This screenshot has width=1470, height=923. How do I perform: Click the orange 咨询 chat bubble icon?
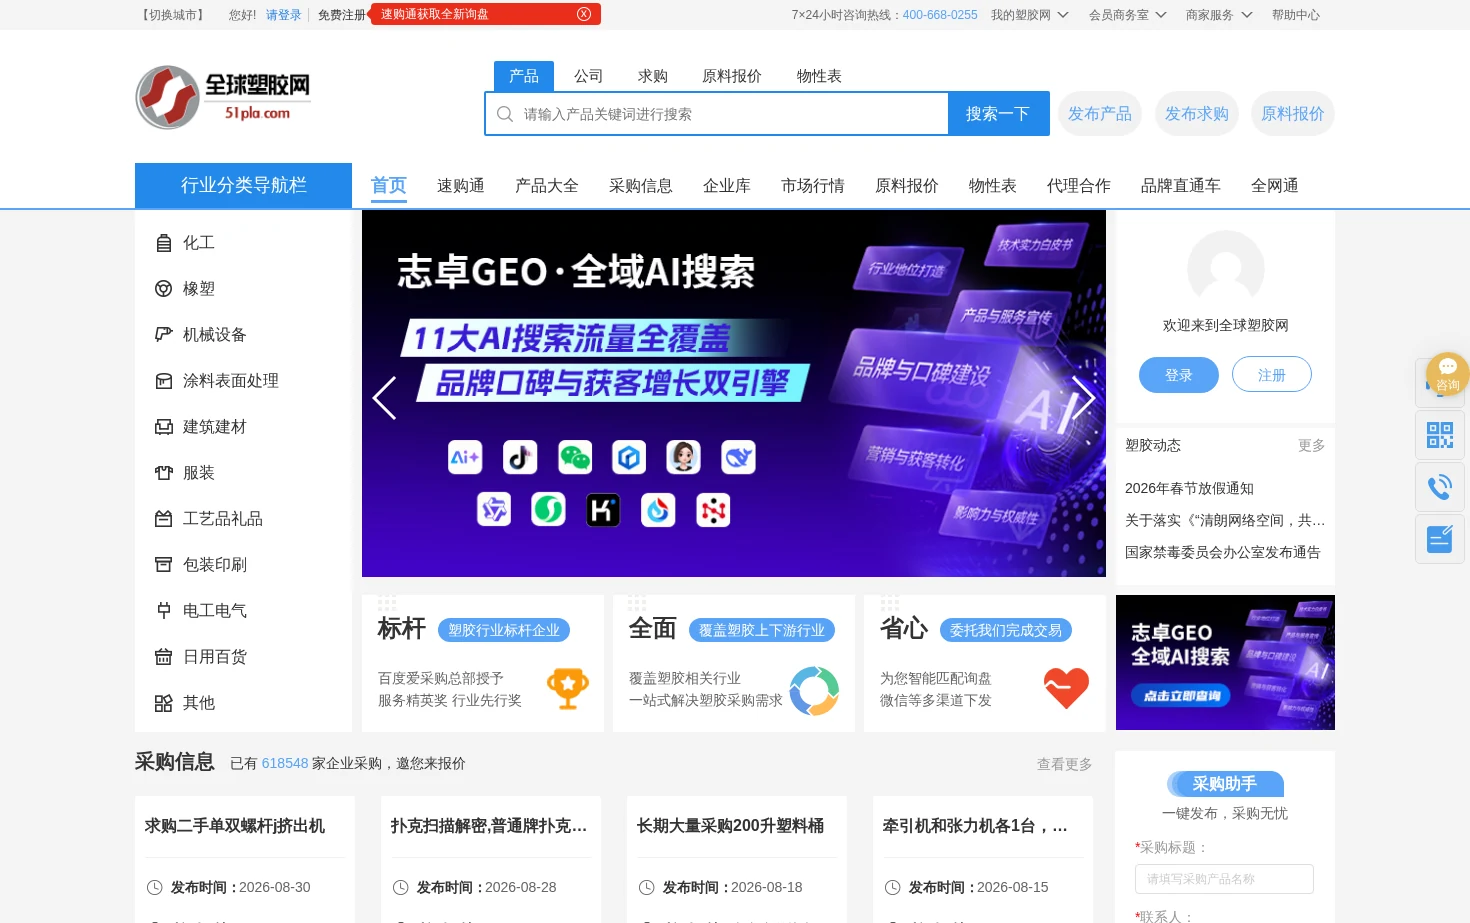click(1447, 373)
